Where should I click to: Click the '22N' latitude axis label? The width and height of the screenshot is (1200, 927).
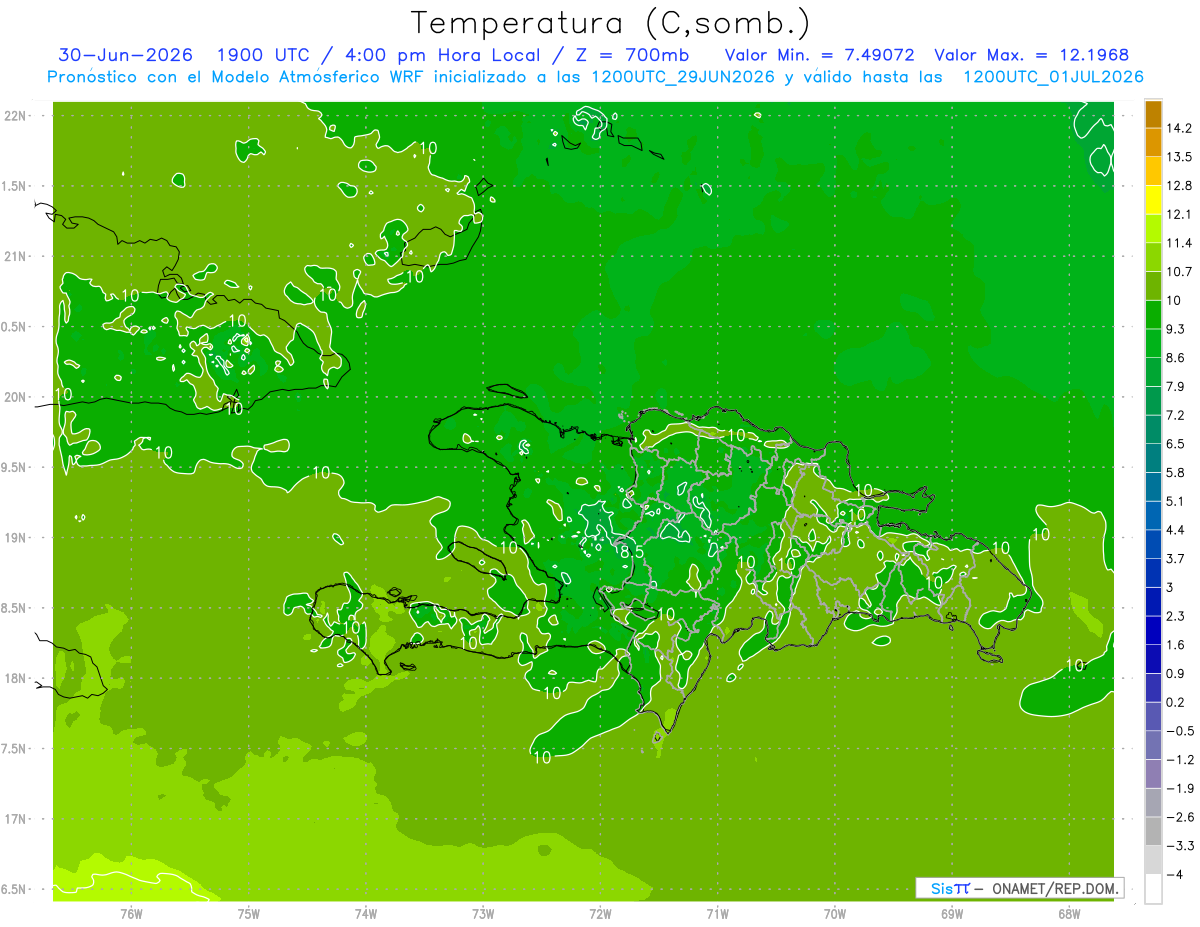coord(15,115)
